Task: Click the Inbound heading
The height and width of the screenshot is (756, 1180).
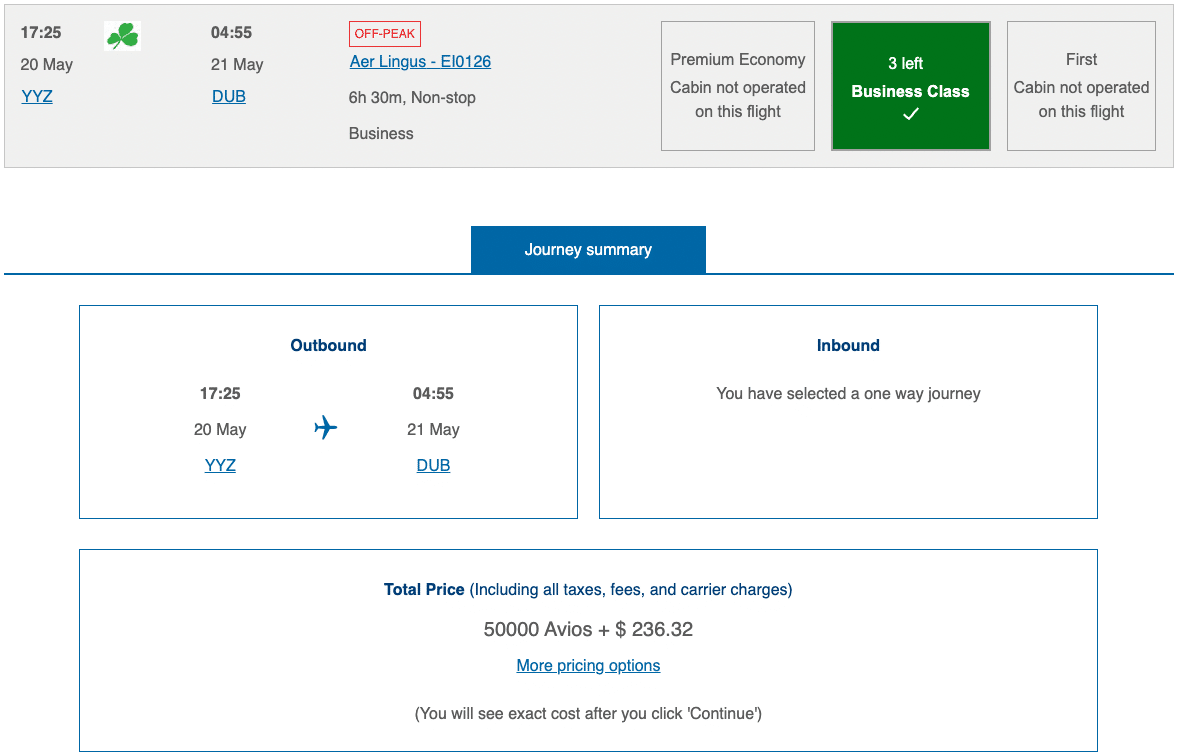Action: (848, 346)
